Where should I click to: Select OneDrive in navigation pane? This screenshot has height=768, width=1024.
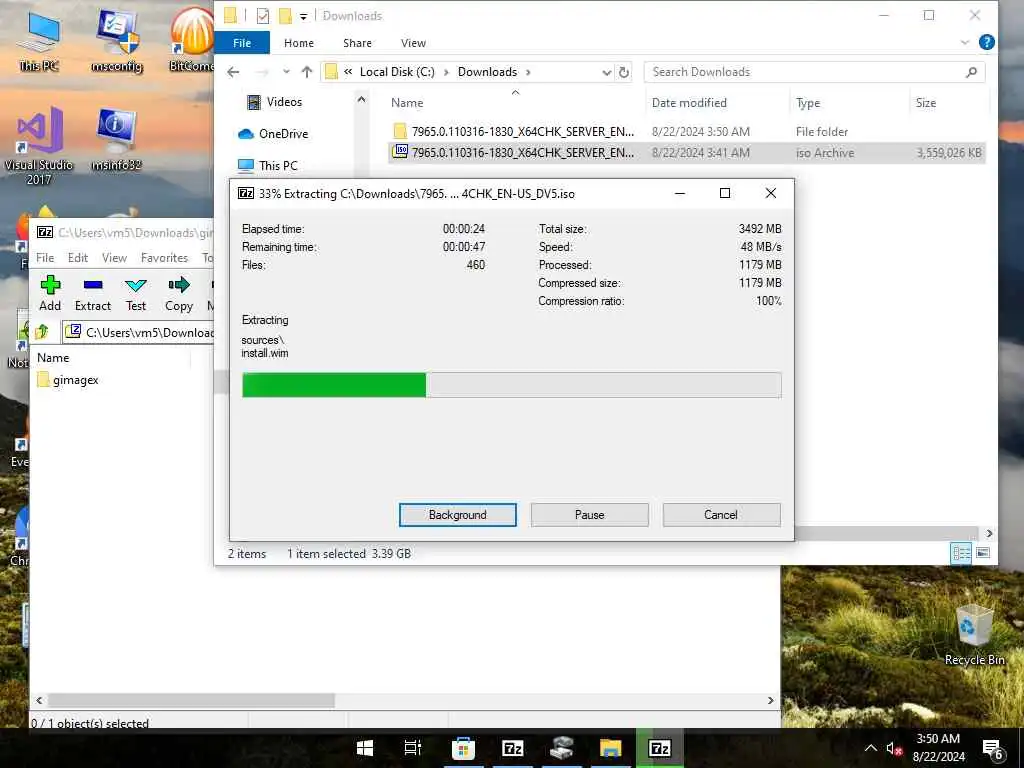[273, 134]
